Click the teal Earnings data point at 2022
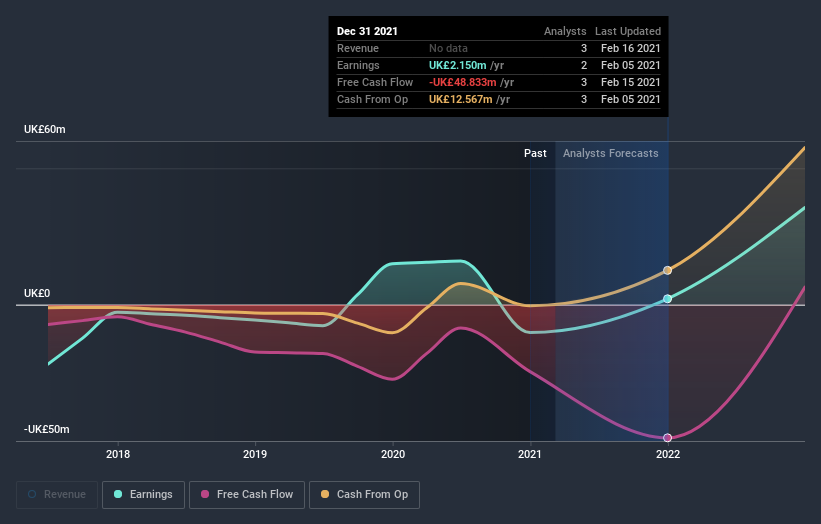 point(667,299)
